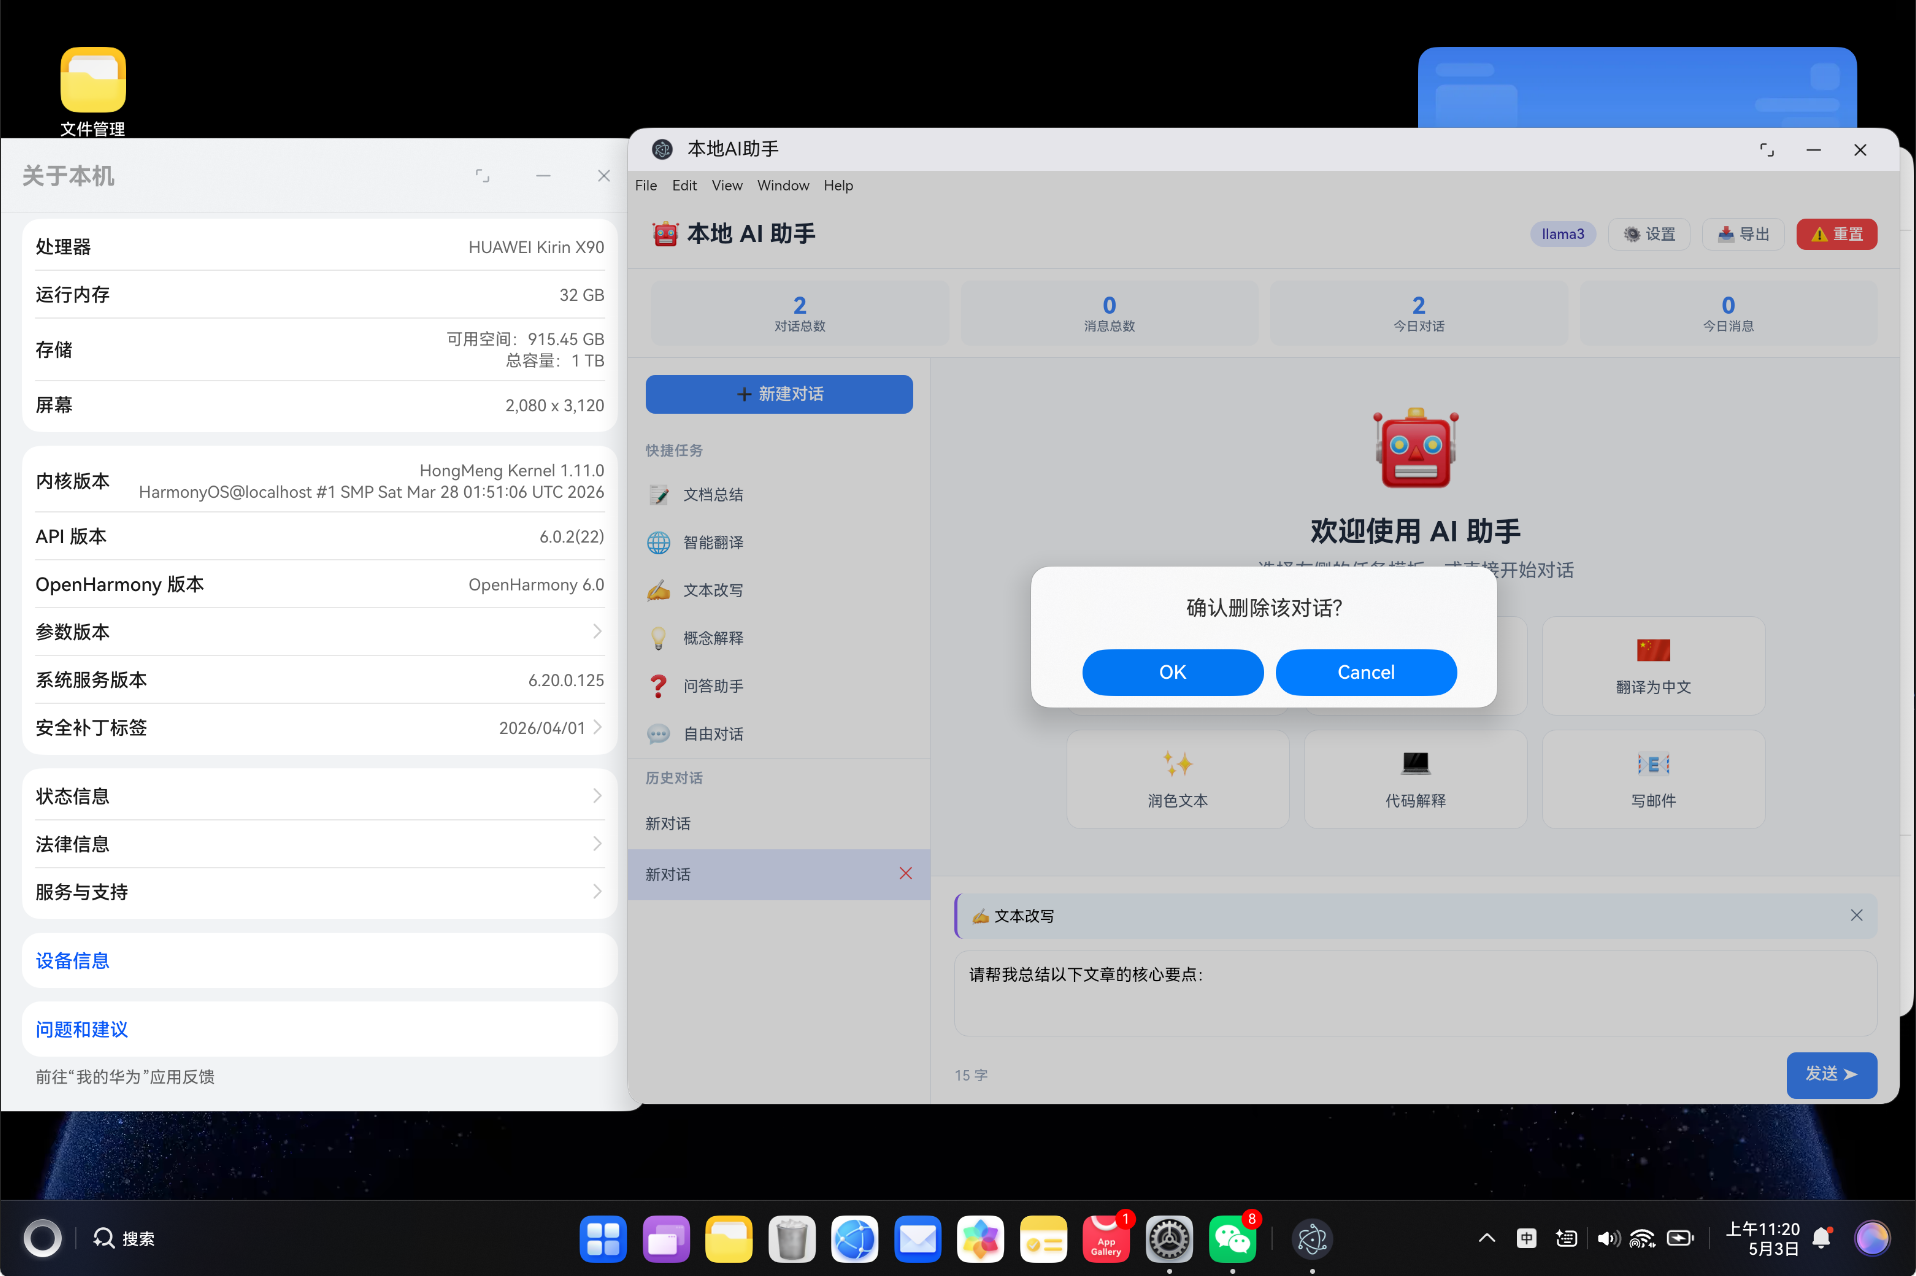Screen dimensions: 1916x1276
Task: Show hidden tray icons arrow
Action: click(1487, 1238)
